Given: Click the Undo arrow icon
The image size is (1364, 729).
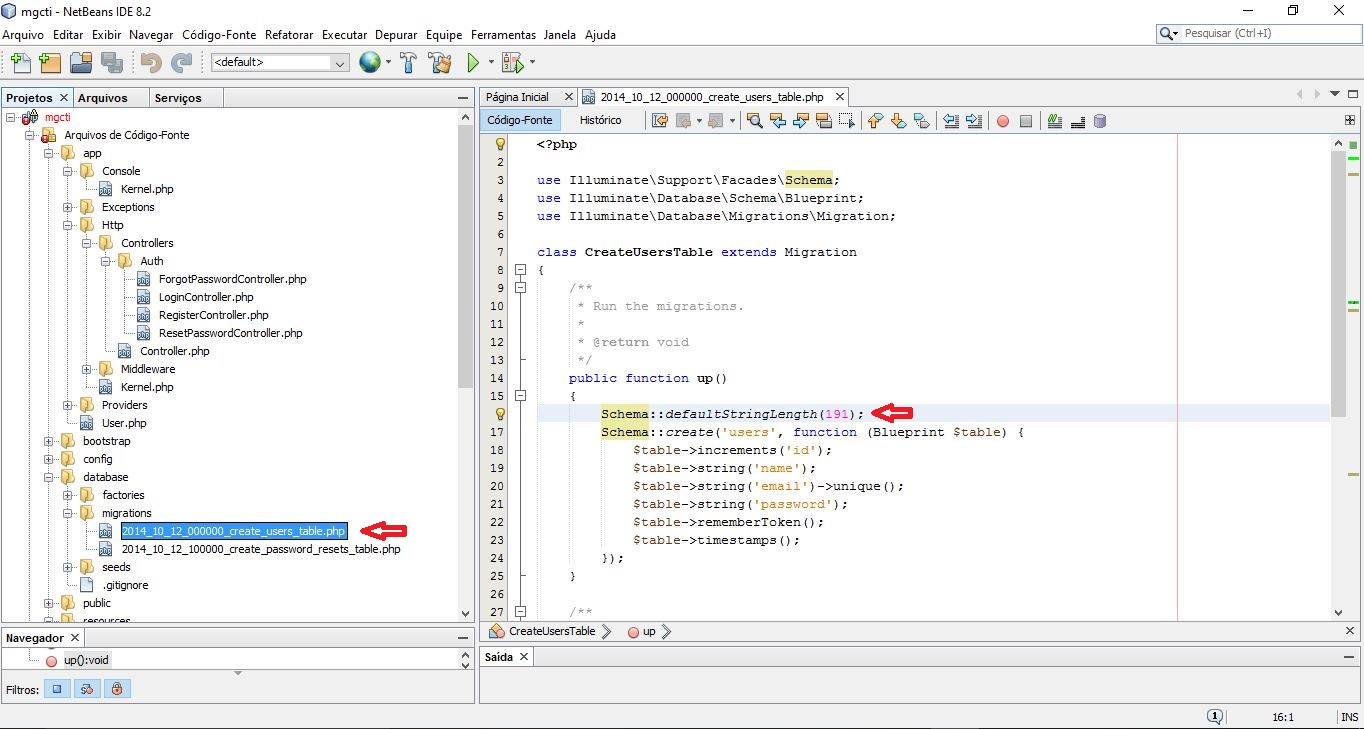Looking at the screenshot, I should [x=151, y=62].
